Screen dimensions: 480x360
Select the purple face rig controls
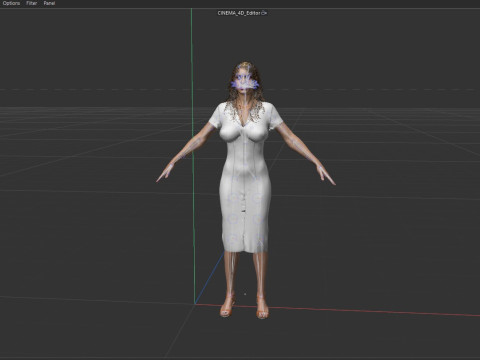tap(245, 82)
